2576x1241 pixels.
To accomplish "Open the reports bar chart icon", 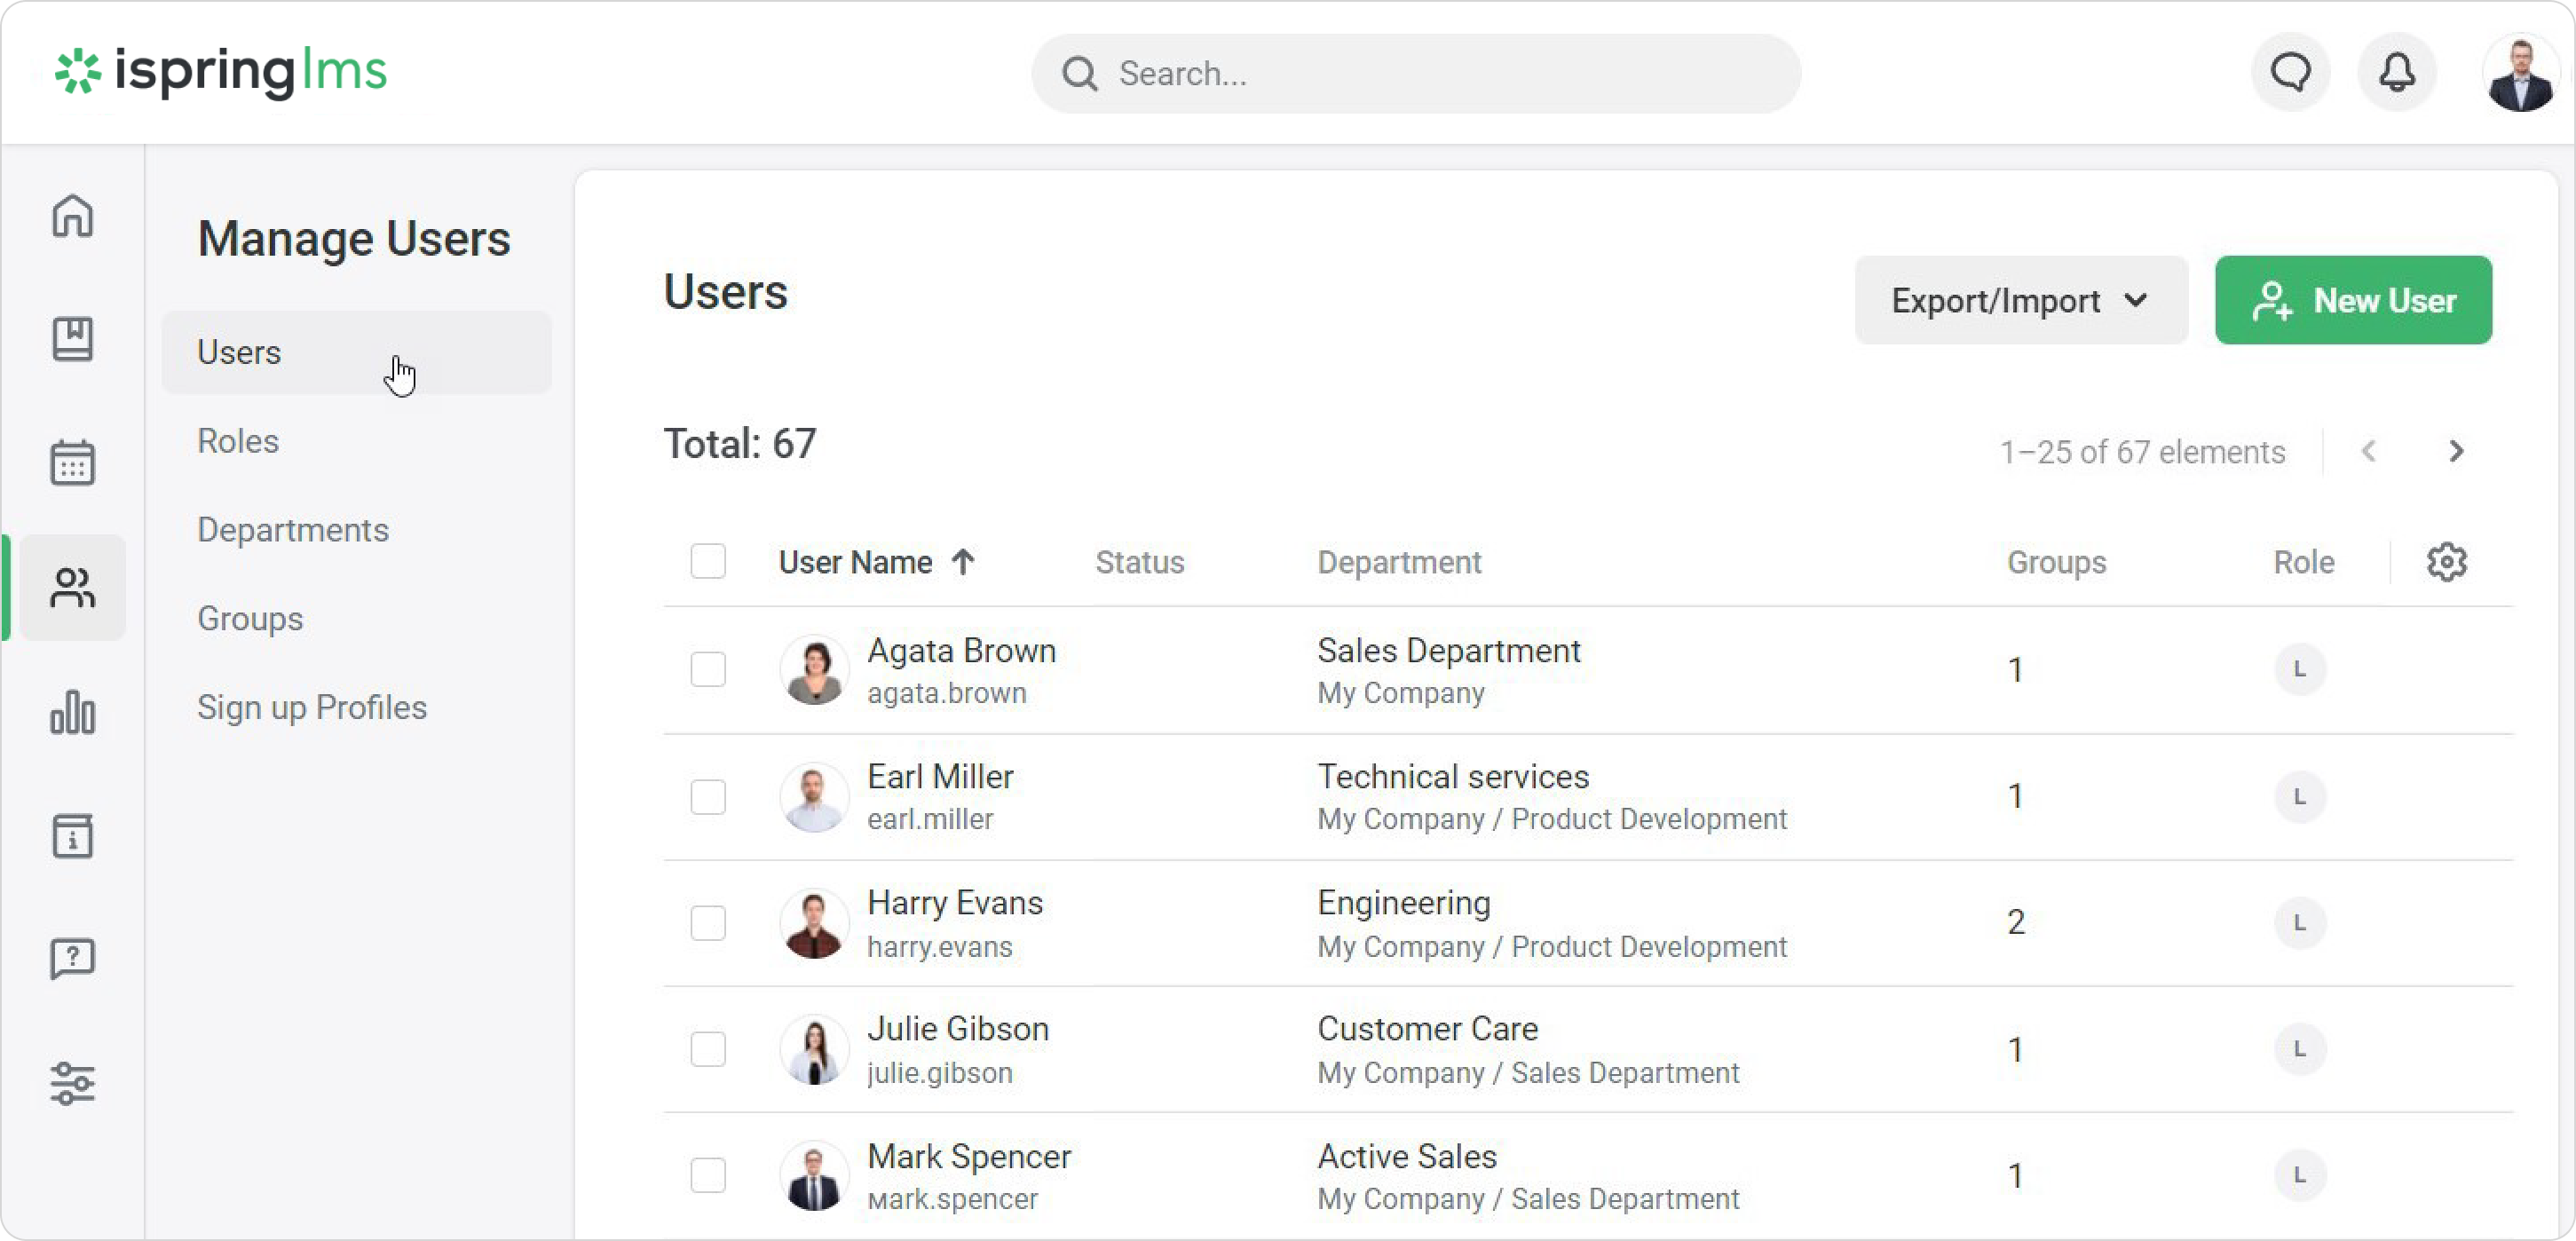I will click(72, 712).
